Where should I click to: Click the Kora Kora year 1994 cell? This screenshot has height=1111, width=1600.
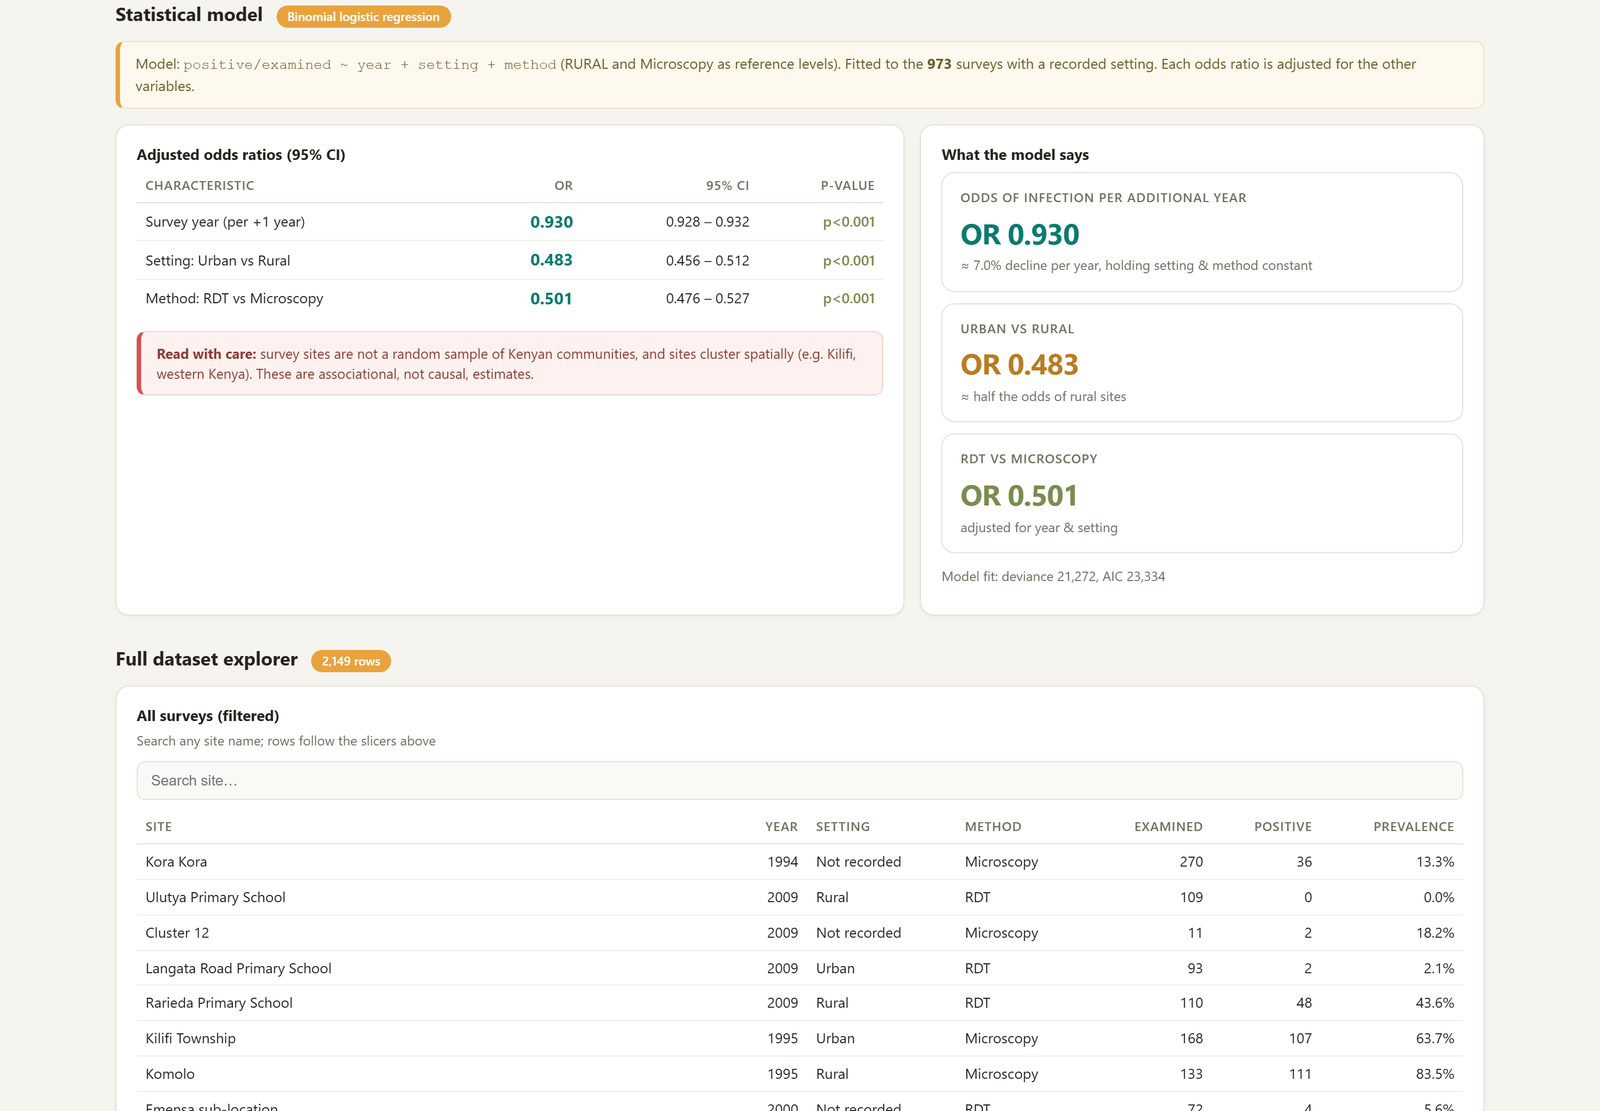(783, 862)
